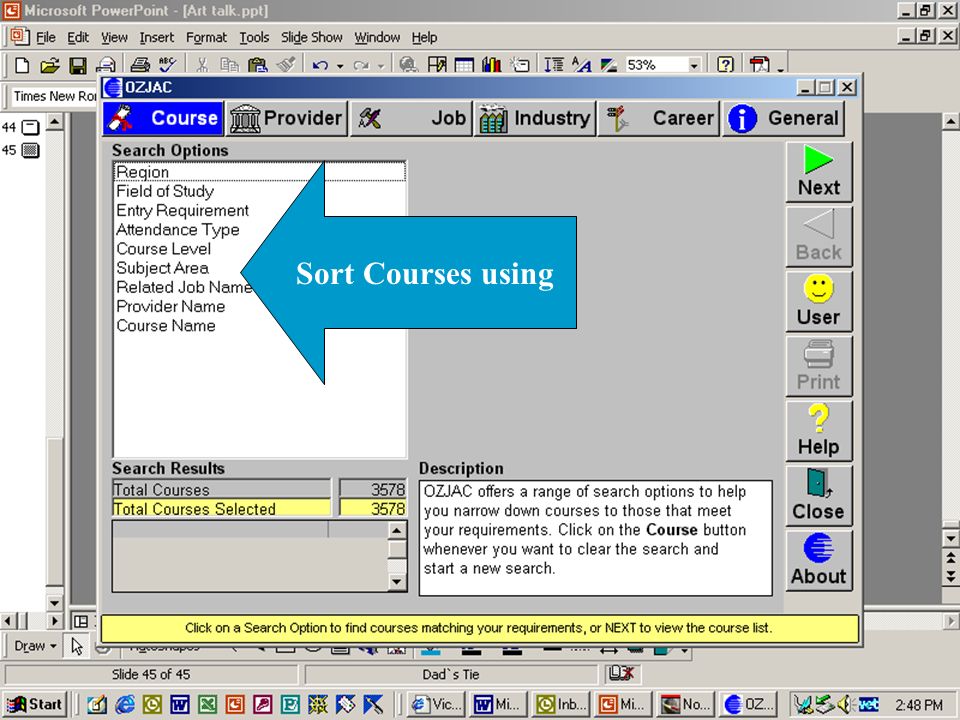Click the smiley User button
The width and height of the screenshot is (960, 720).
click(x=819, y=301)
